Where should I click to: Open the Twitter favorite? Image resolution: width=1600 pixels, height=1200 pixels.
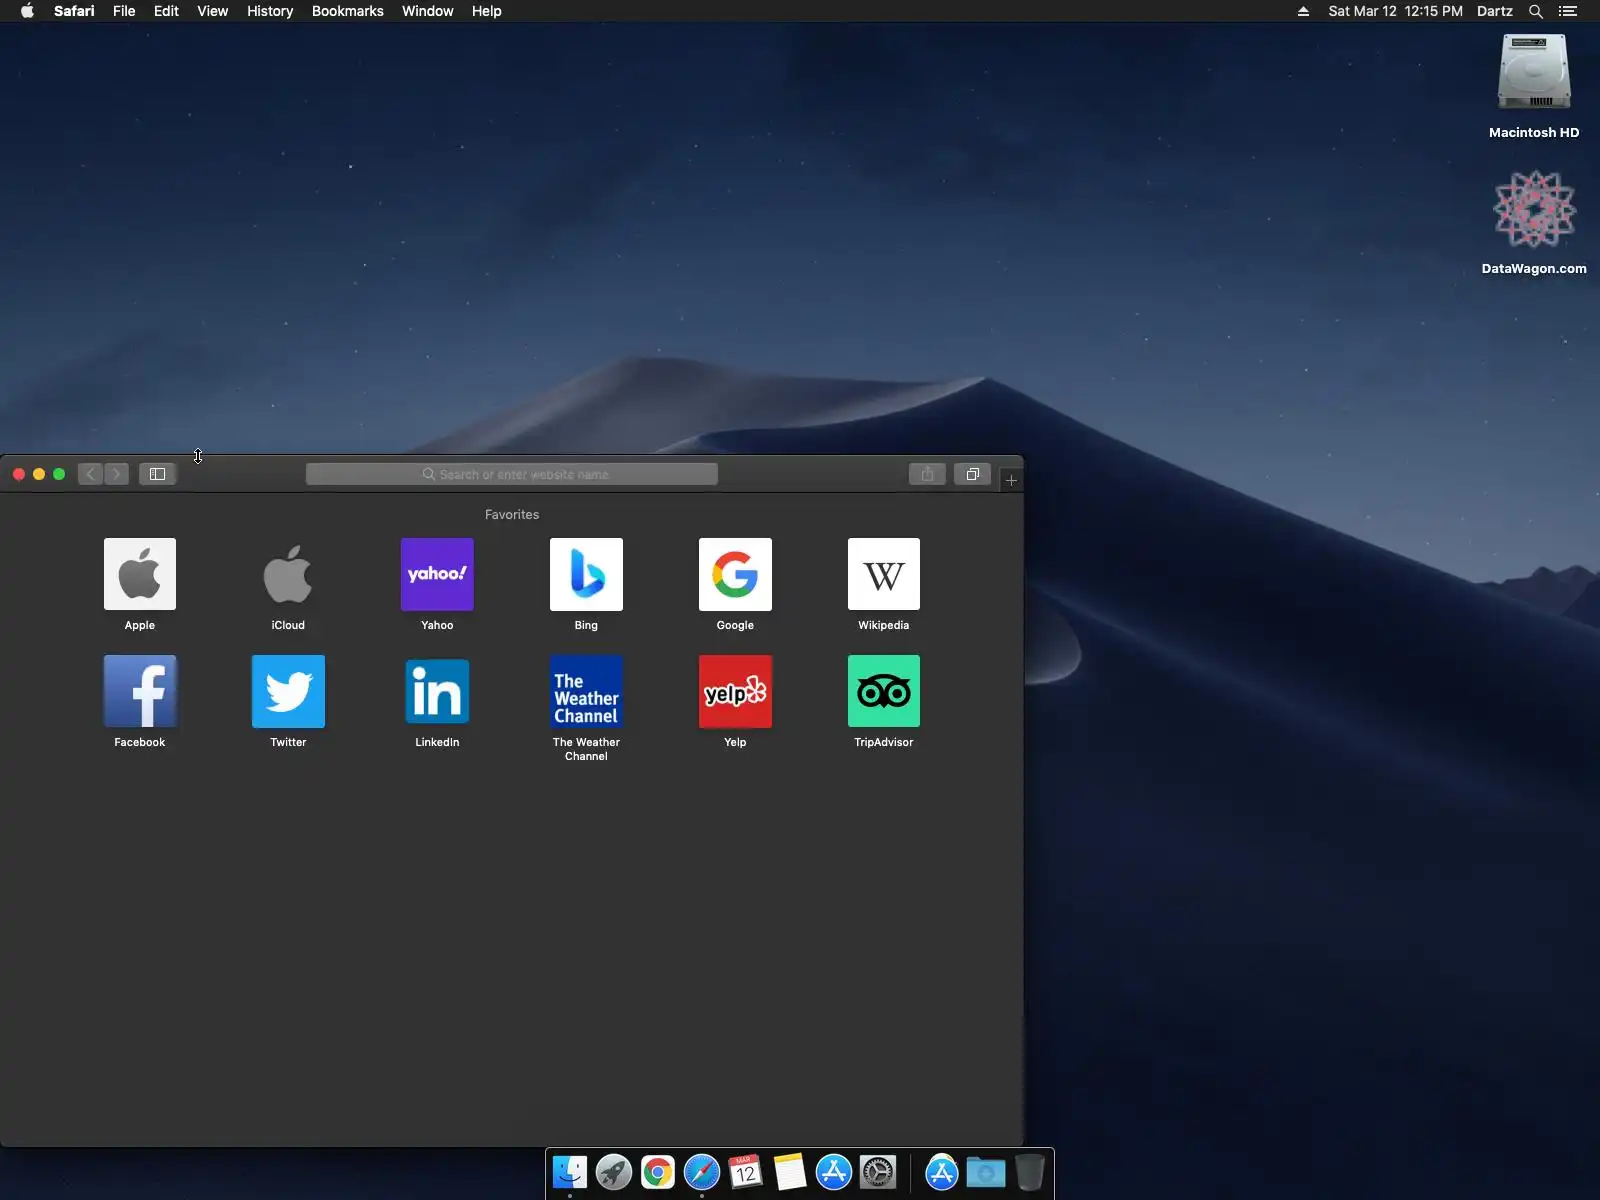click(288, 691)
